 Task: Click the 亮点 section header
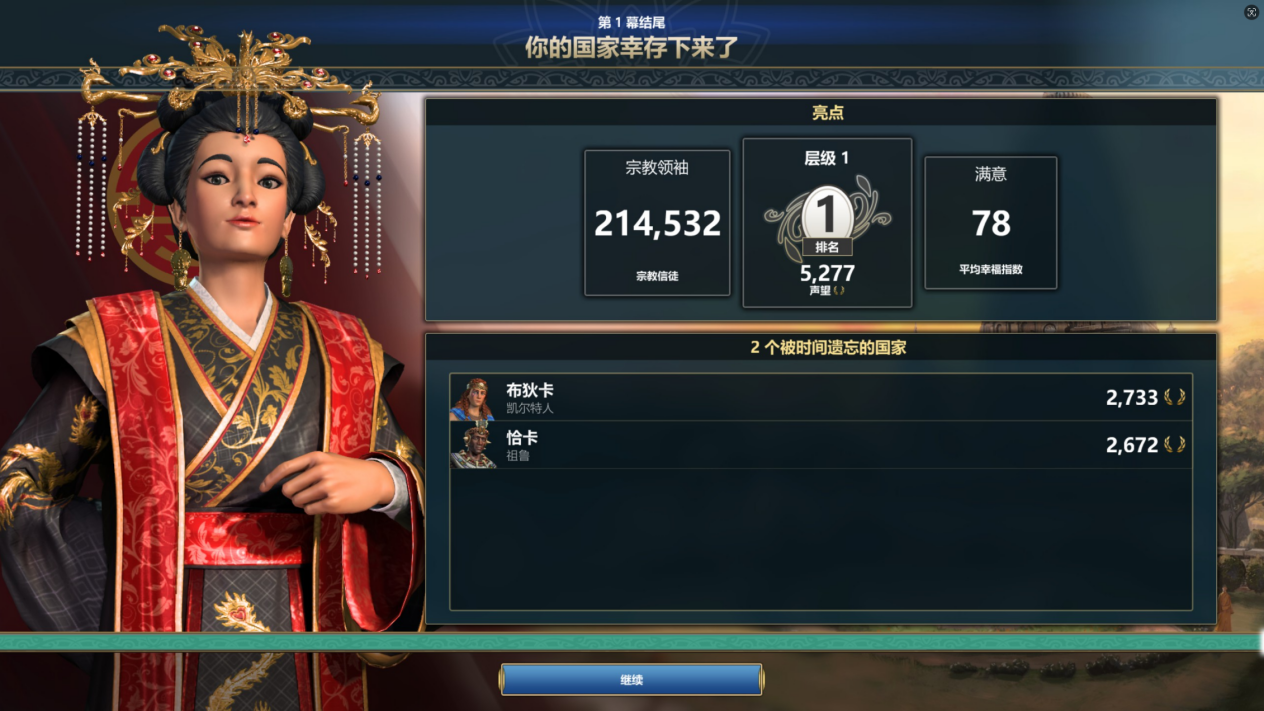click(827, 113)
